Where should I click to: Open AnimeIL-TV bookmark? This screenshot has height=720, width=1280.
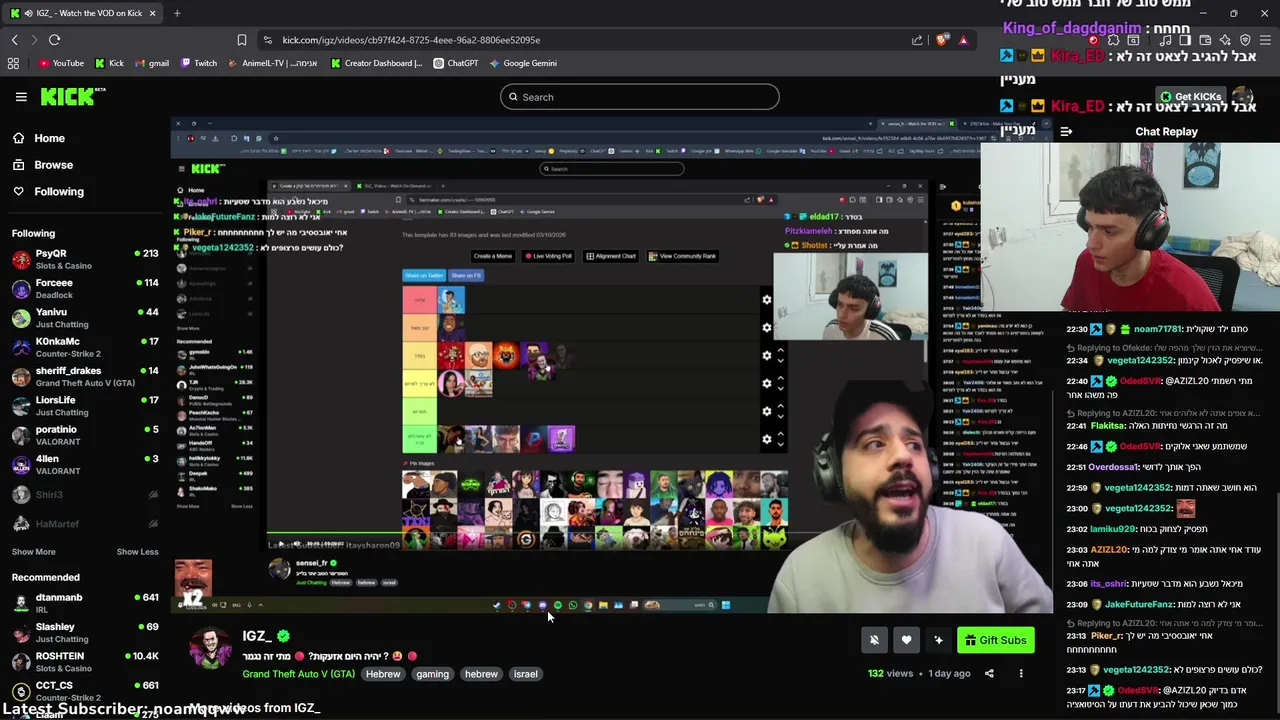tap(272, 63)
